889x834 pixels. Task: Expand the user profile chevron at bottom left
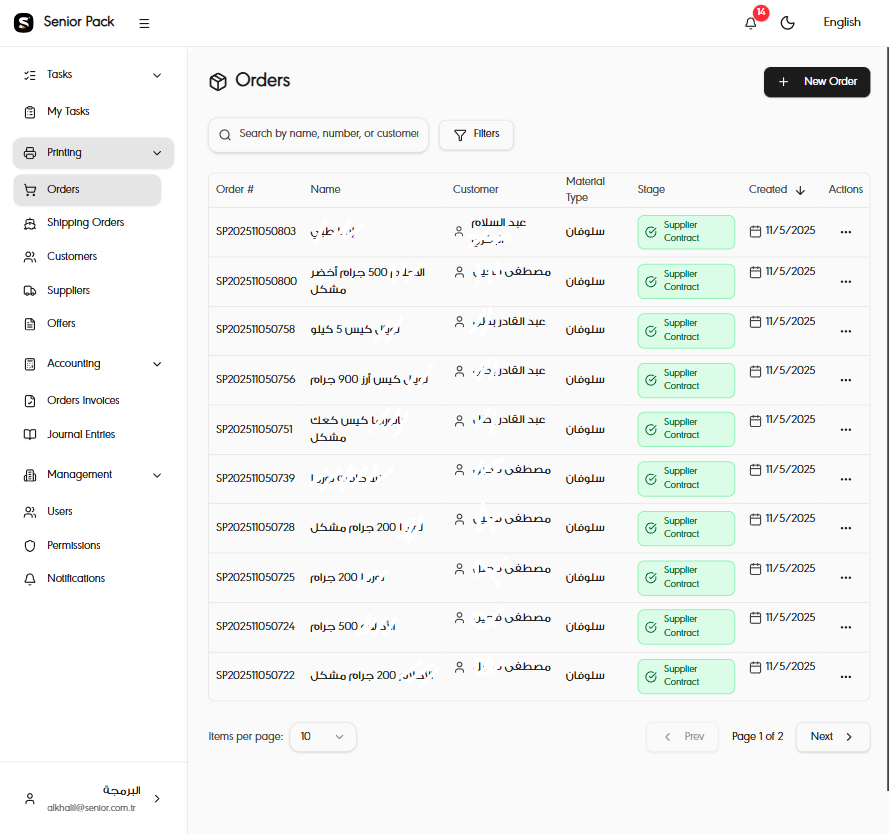156,798
